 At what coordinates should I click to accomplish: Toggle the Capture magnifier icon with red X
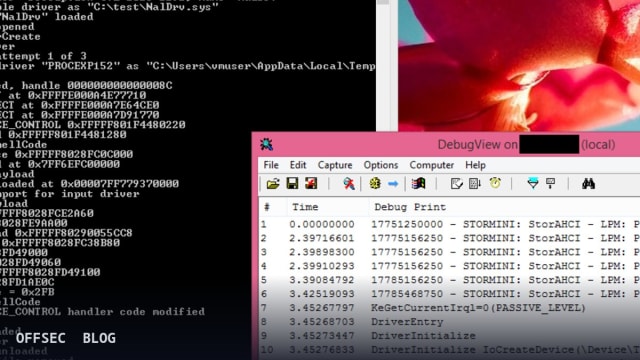pyautogui.click(x=349, y=184)
